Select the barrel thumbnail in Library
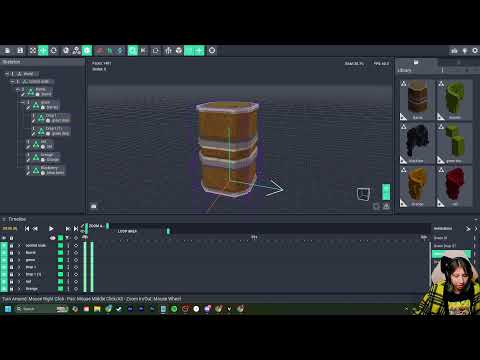The width and height of the screenshot is (480, 360). click(x=417, y=100)
